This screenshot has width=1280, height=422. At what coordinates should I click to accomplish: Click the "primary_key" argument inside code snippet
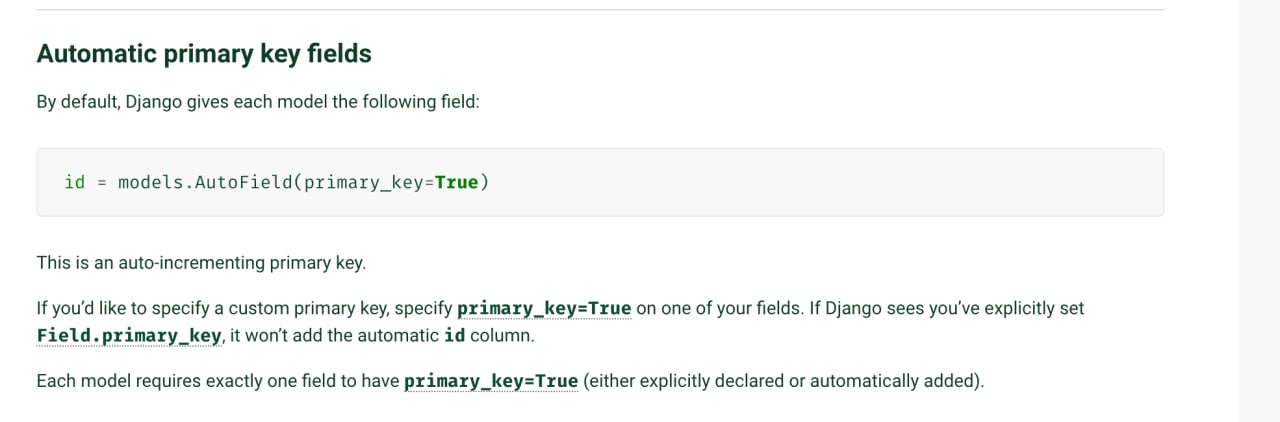(364, 182)
